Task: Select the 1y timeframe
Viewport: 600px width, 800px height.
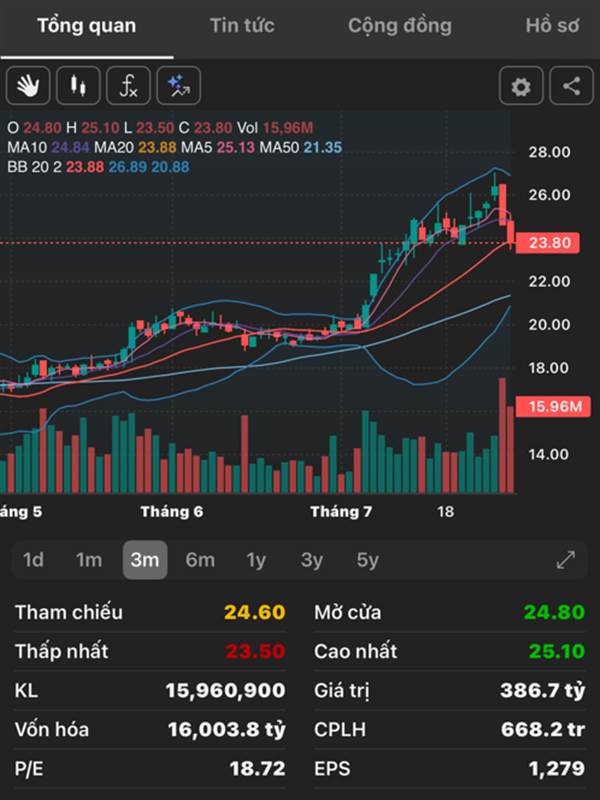Action: click(x=256, y=560)
